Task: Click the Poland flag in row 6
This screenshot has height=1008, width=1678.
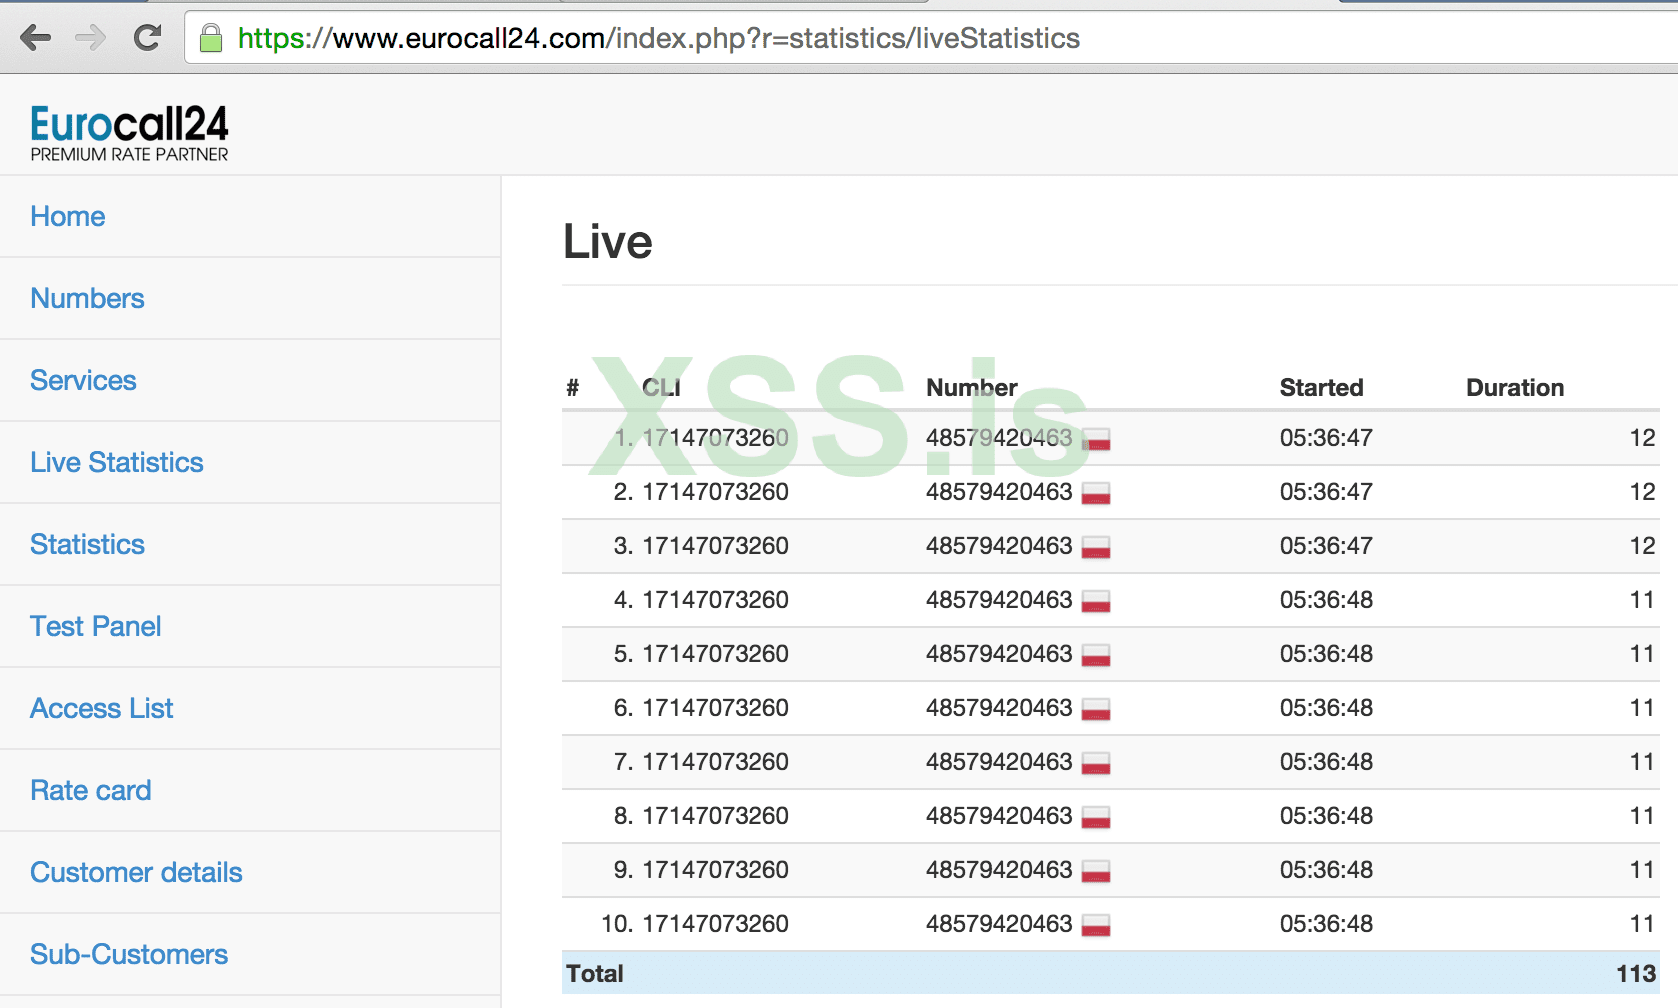Action: (x=1096, y=709)
